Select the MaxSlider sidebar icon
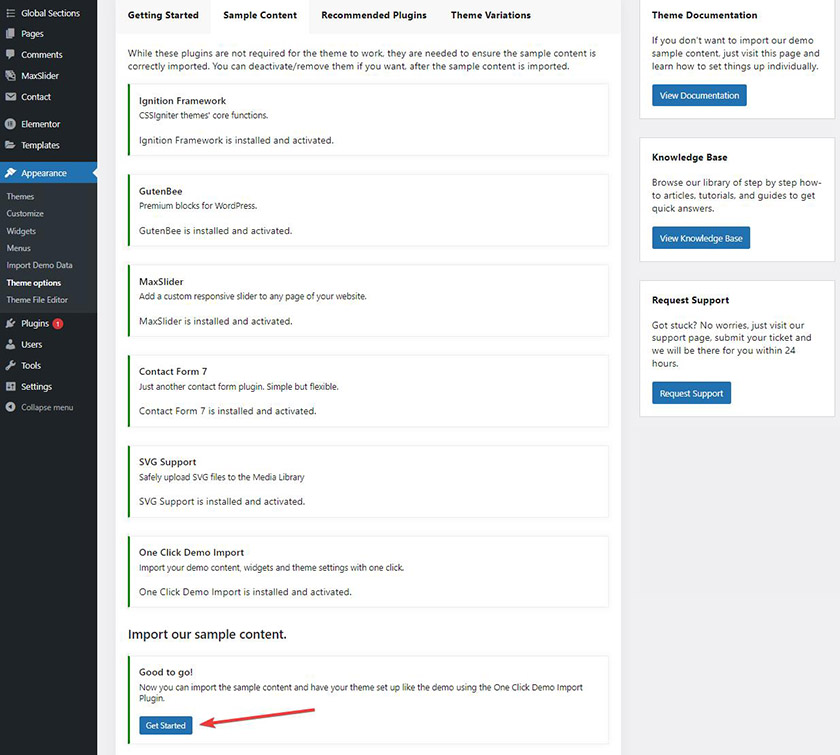 click(x=10, y=76)
